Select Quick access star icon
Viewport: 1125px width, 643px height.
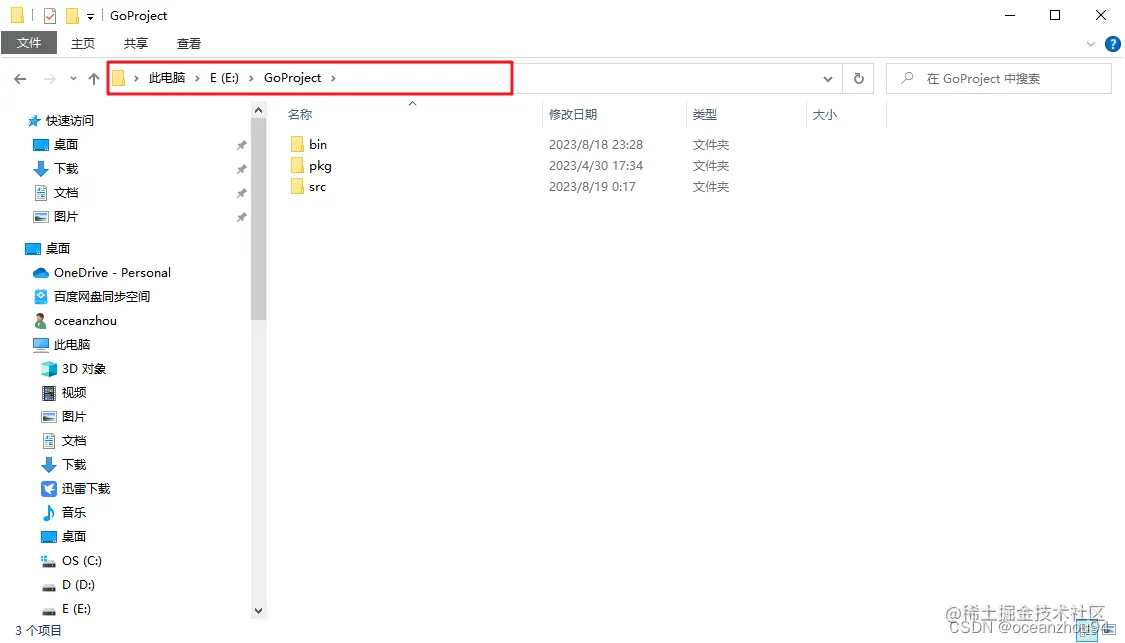point(34,121)
